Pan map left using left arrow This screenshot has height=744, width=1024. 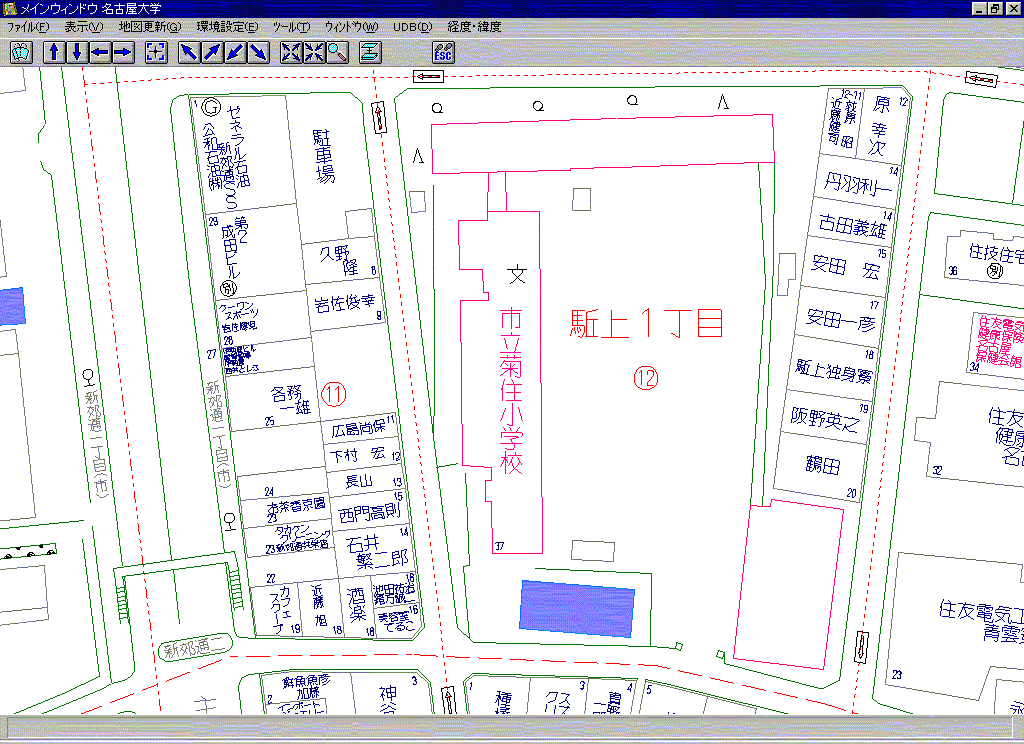click(100, 52)
